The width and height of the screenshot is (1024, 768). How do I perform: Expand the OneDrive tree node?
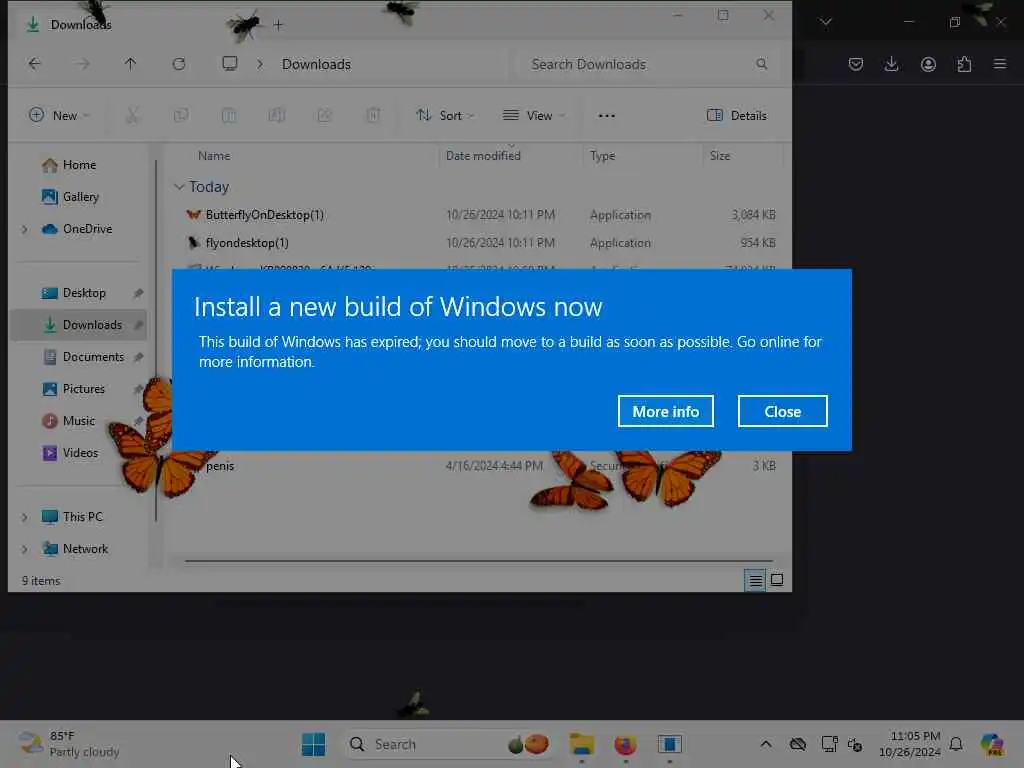click(25, 229)
